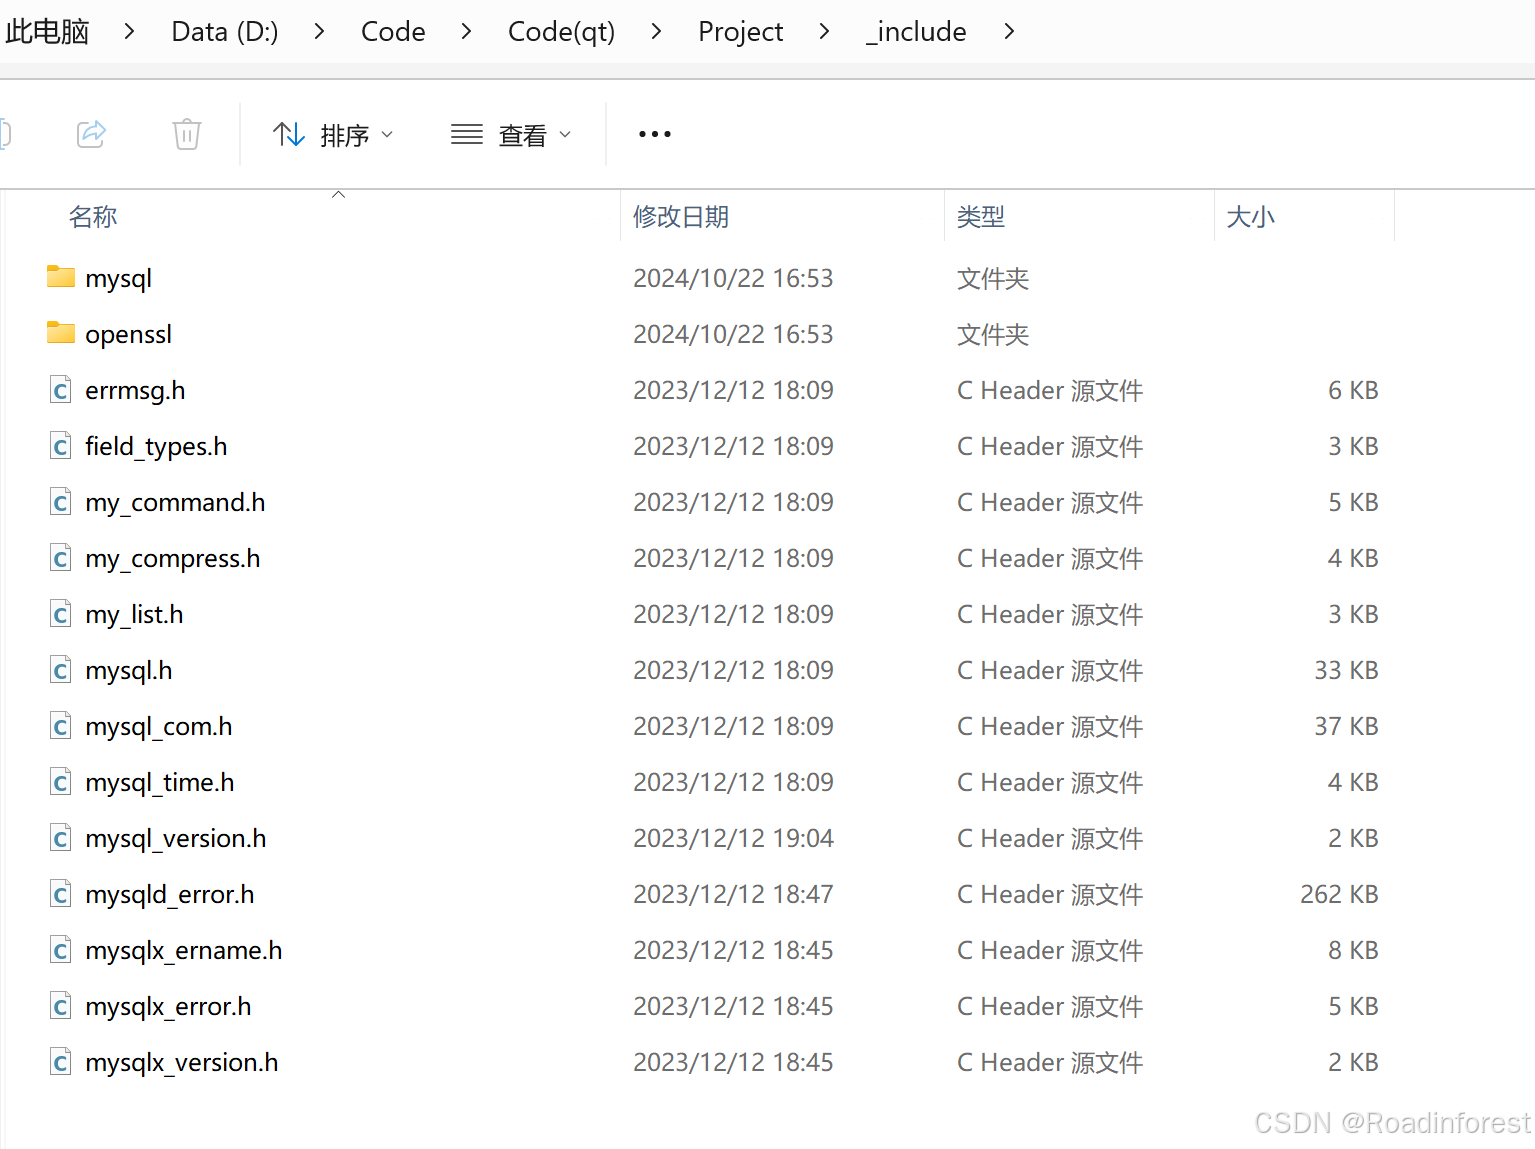Click the 37 KB size of mysql_com.h
Viewport: 1535px width, 1149px height.
click(1346, 726)
